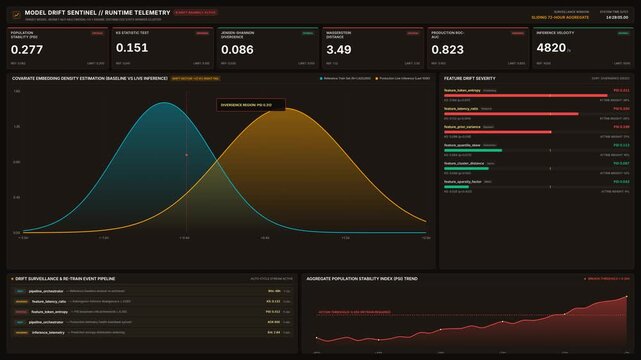Select the Population Stability (PSI) 0.277 card
This screenshot has height=360, width=641.
click(x=58, y=48)
